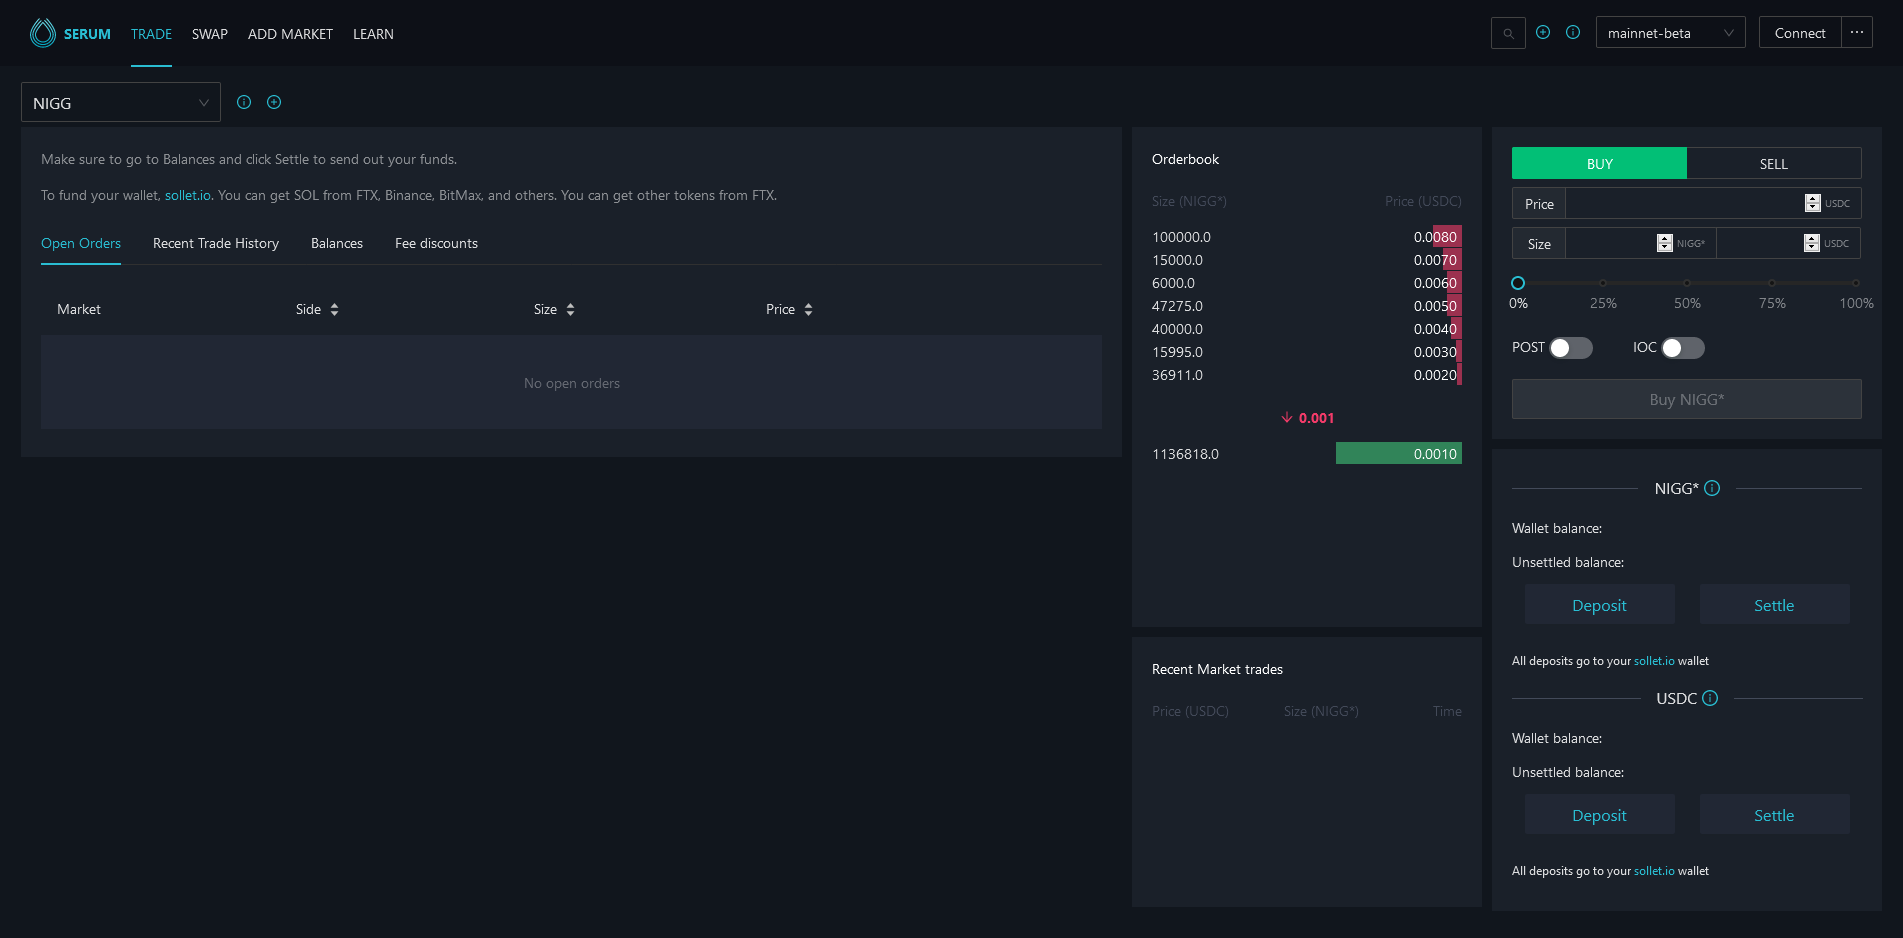Click Settle under the NIGG* balance
The width and height of the screenshot is (1903, 938).
[x=1774, y=605]
